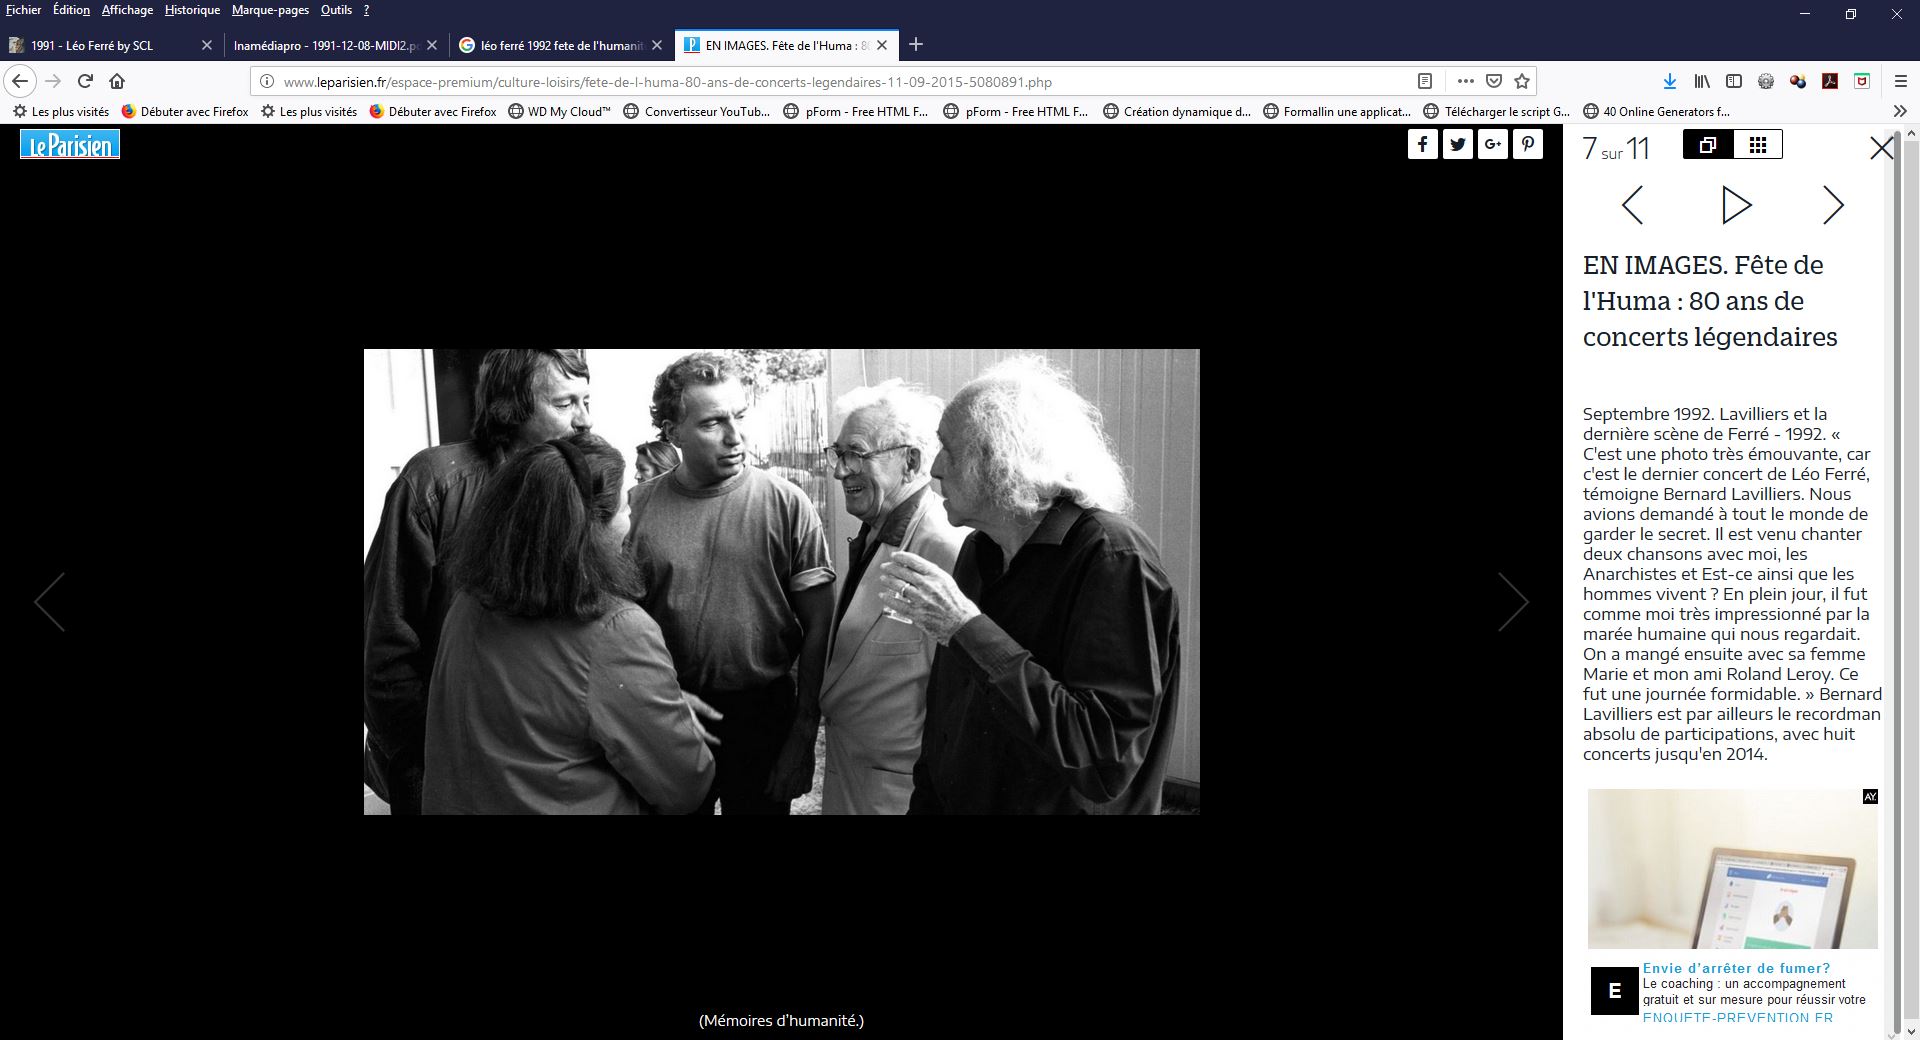This screenshot has height=1040, width=1920.
Task: Click the Le Parisien logo
Action: coord(70,145)
